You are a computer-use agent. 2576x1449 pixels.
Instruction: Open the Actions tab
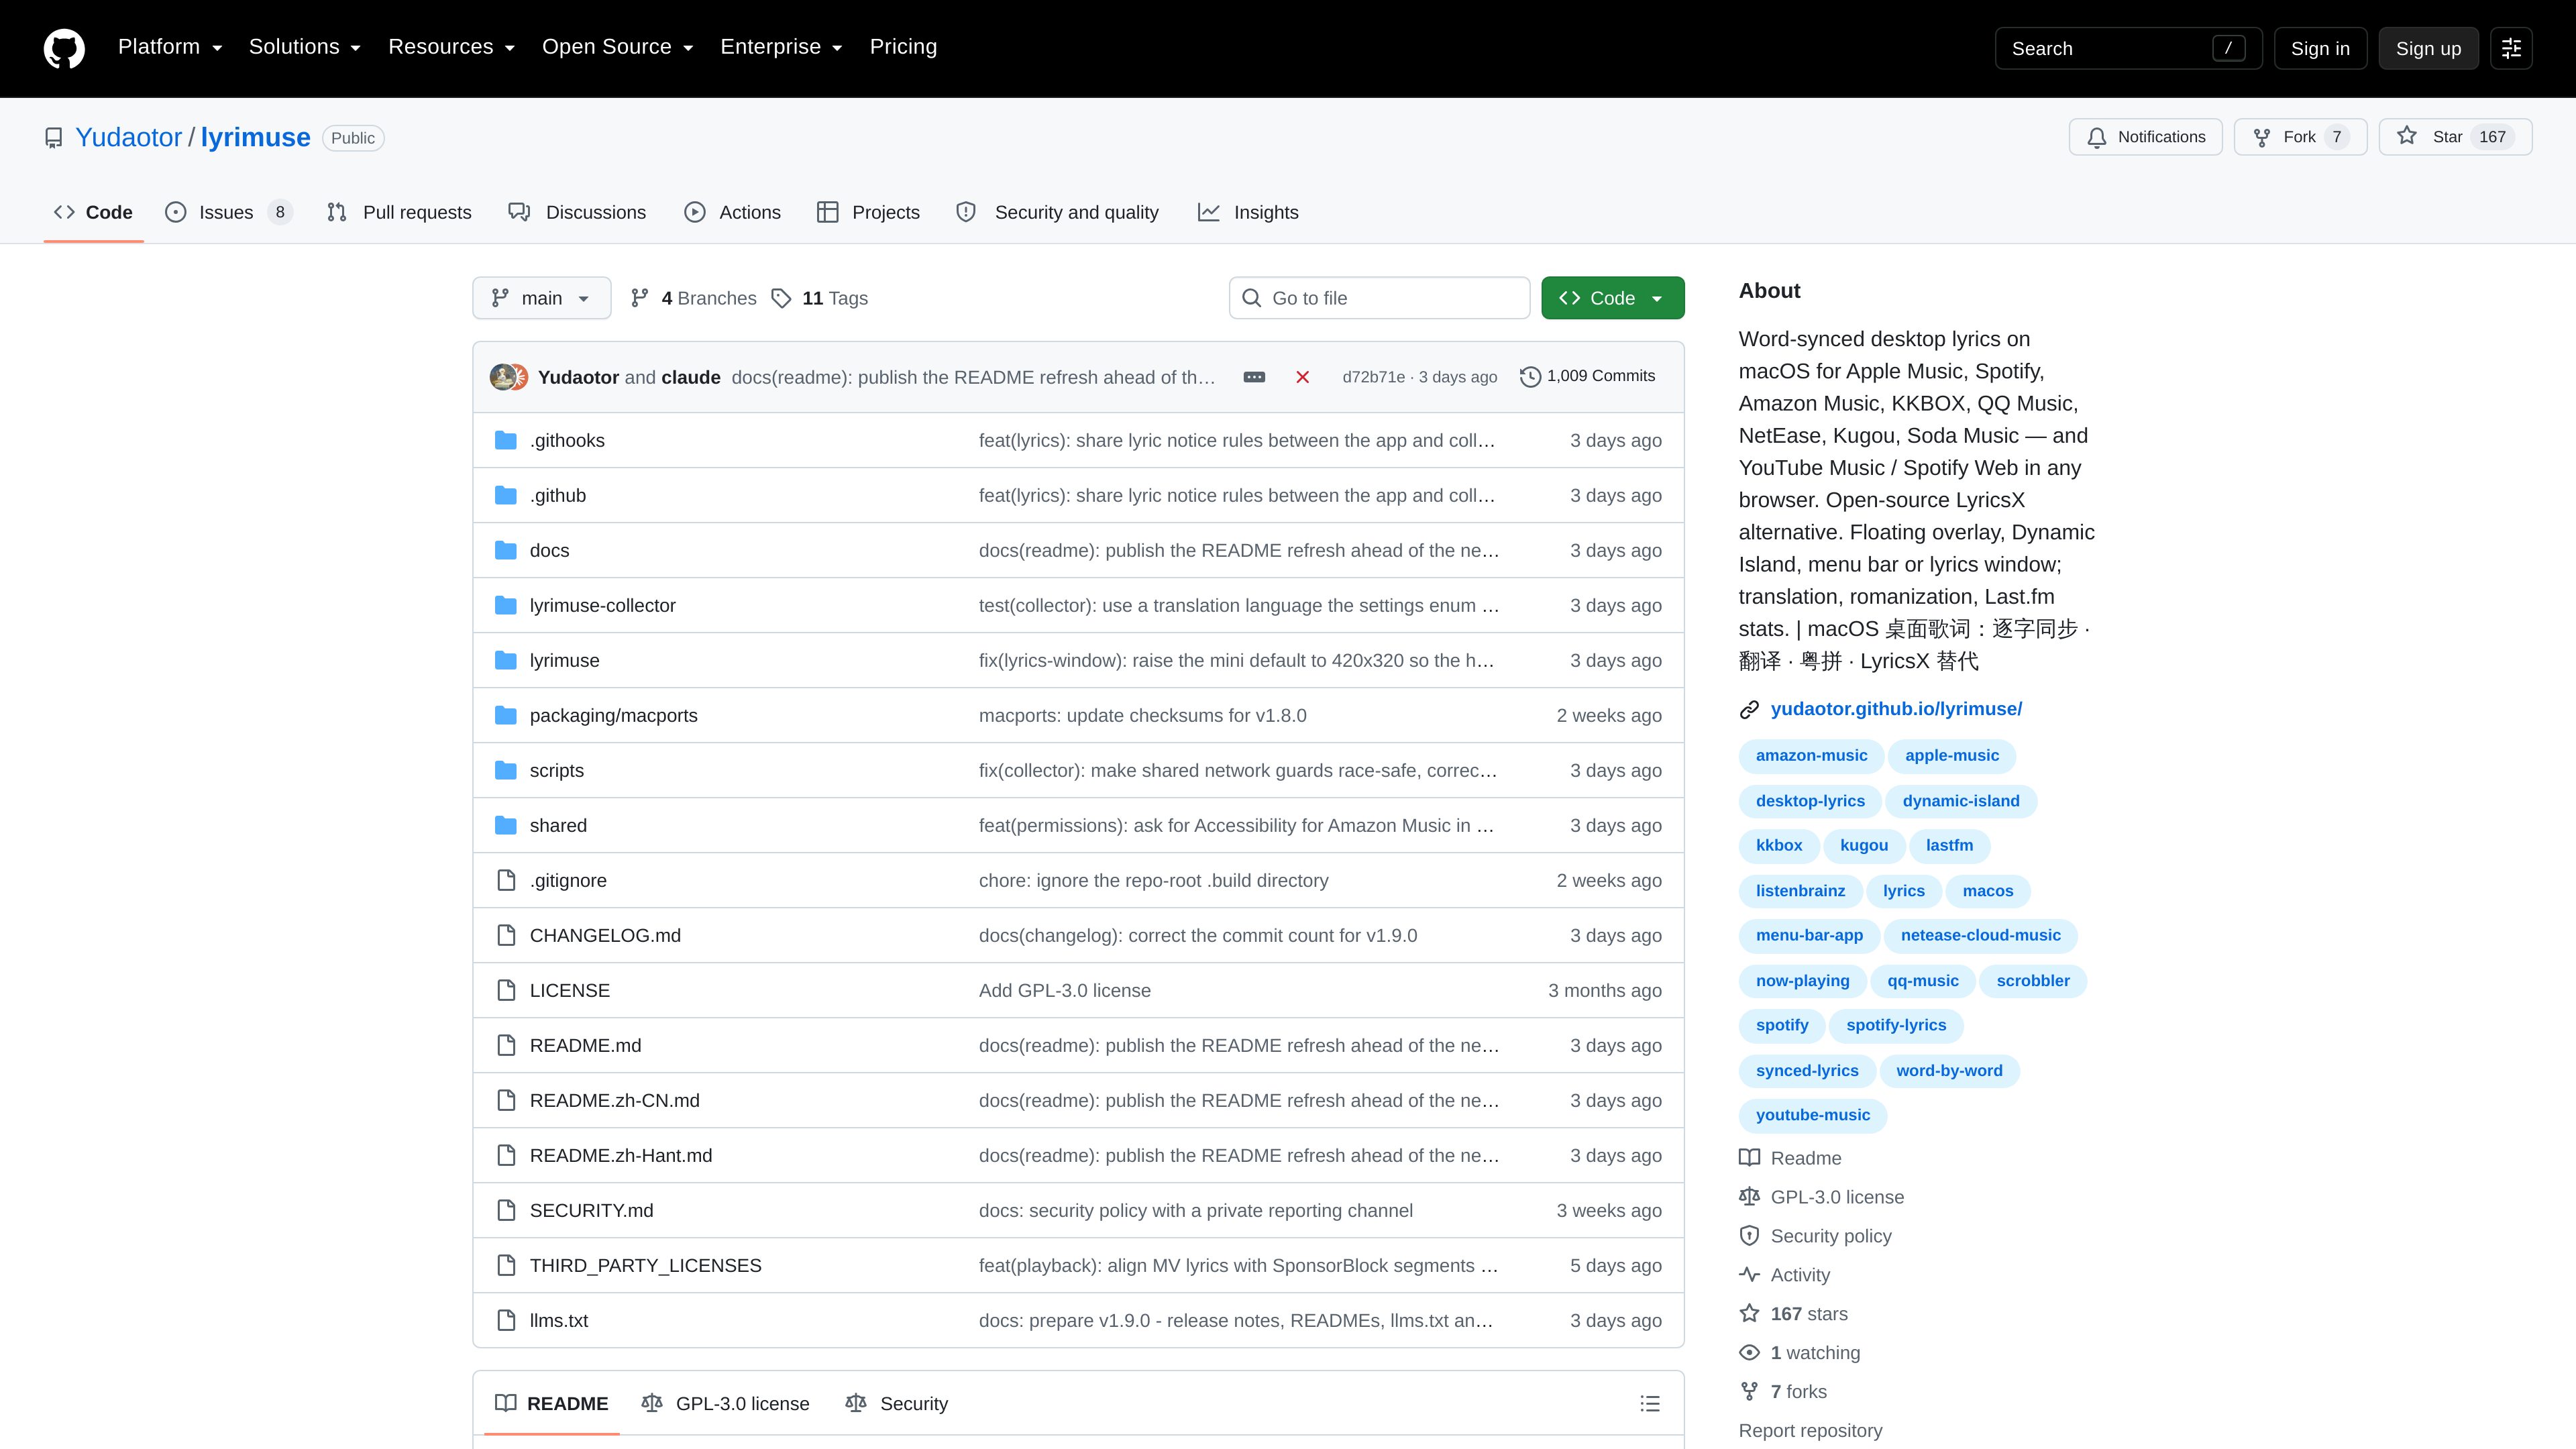pyautogui.click(x=732, y=212)
